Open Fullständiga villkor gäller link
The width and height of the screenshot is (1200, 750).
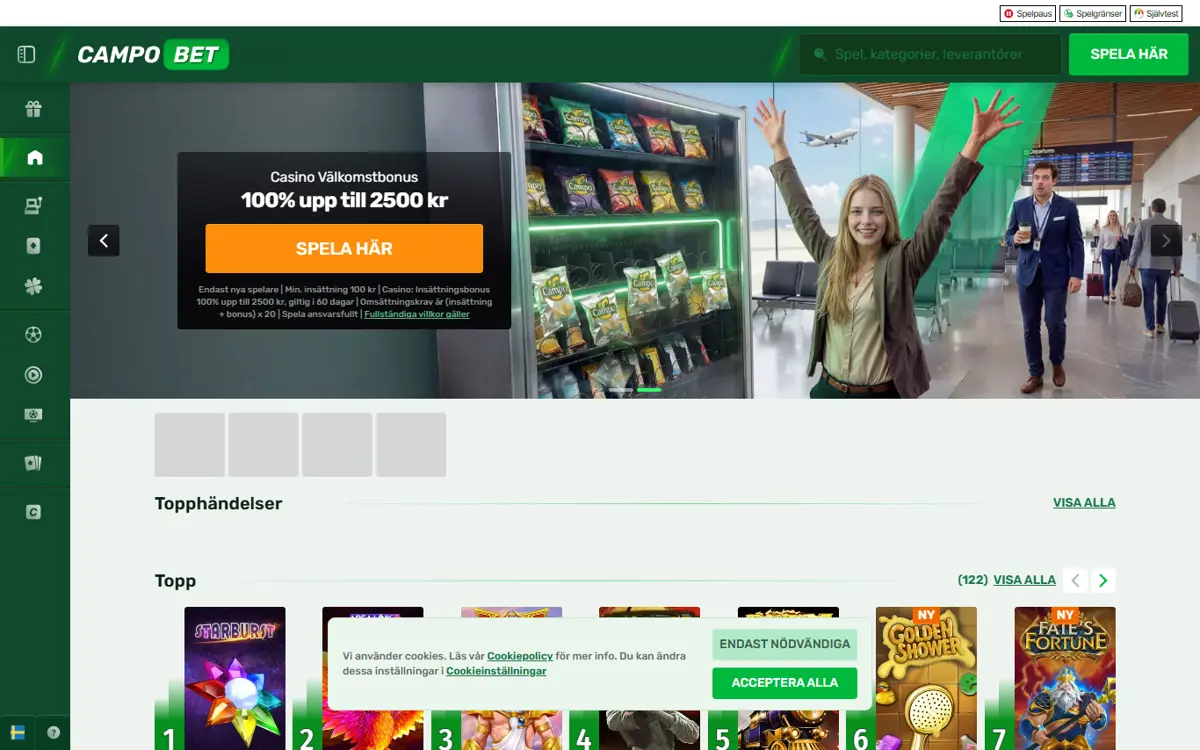click(417, 314)
